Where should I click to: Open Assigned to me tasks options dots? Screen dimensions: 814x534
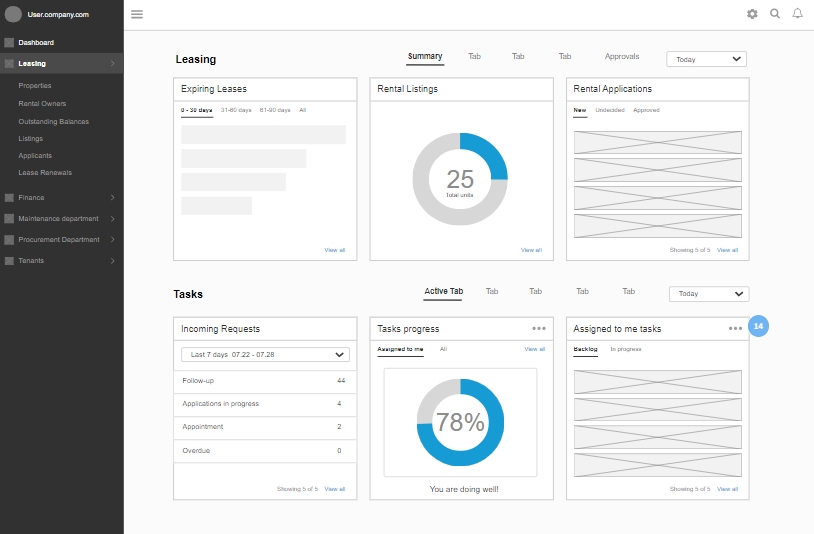click(735, 328)
